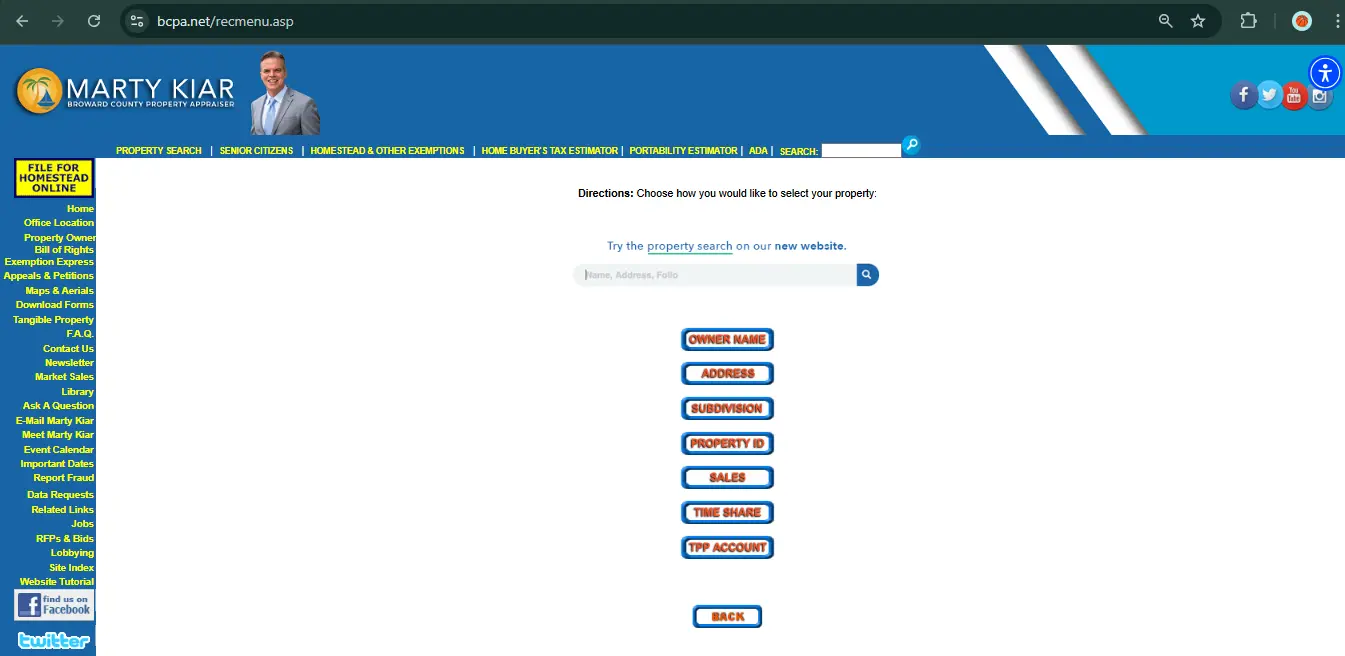Open the Senior Citizens menu item
The image size is (1345, 656).
[x=256, y=151]
